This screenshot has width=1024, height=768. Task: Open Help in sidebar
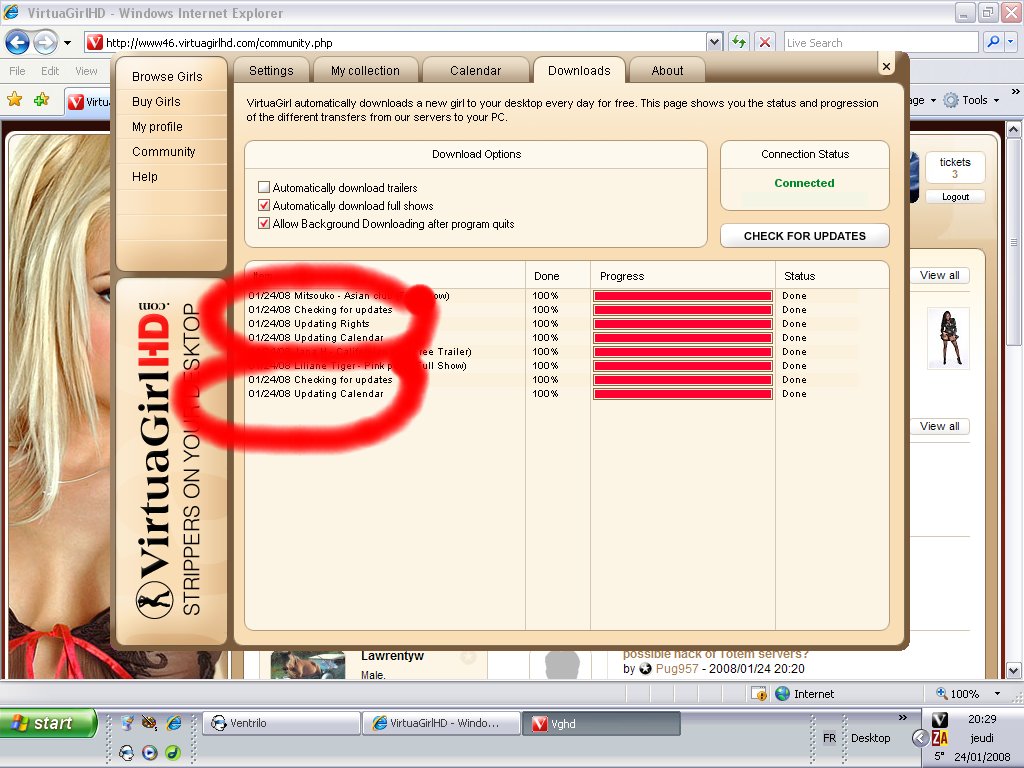(x=145, y=176)
